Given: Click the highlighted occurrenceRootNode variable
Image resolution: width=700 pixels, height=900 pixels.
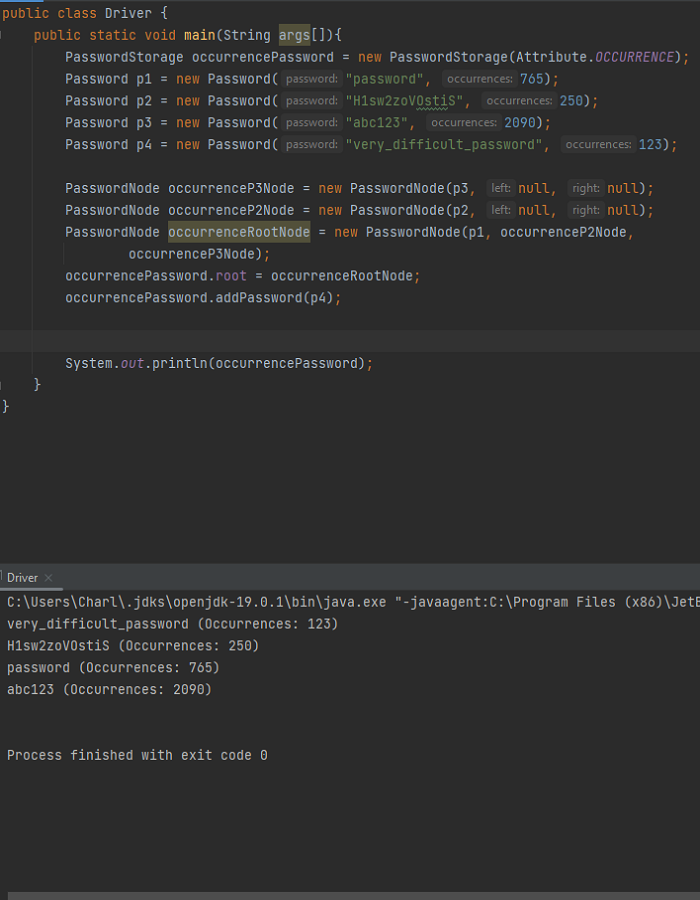Looking at the screenshot, I should coord(239,232).
